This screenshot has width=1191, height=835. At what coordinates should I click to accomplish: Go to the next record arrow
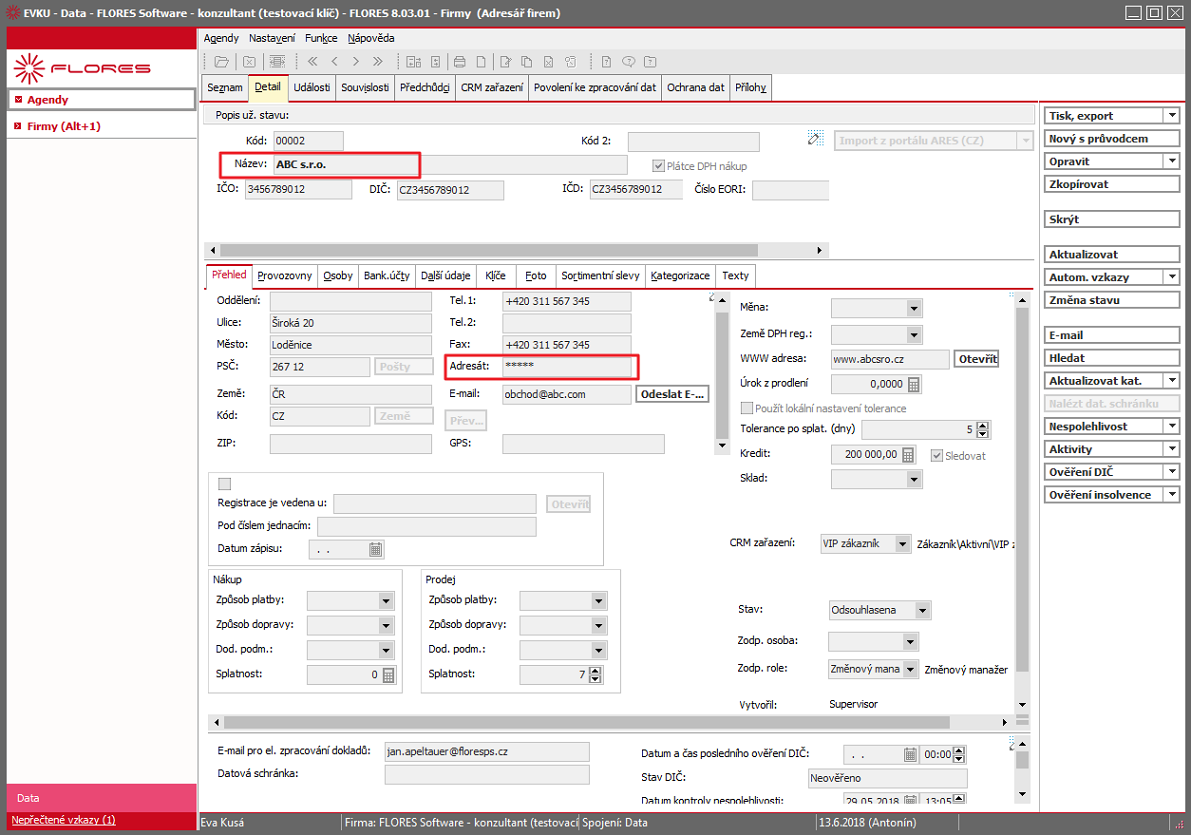point(355,62)
